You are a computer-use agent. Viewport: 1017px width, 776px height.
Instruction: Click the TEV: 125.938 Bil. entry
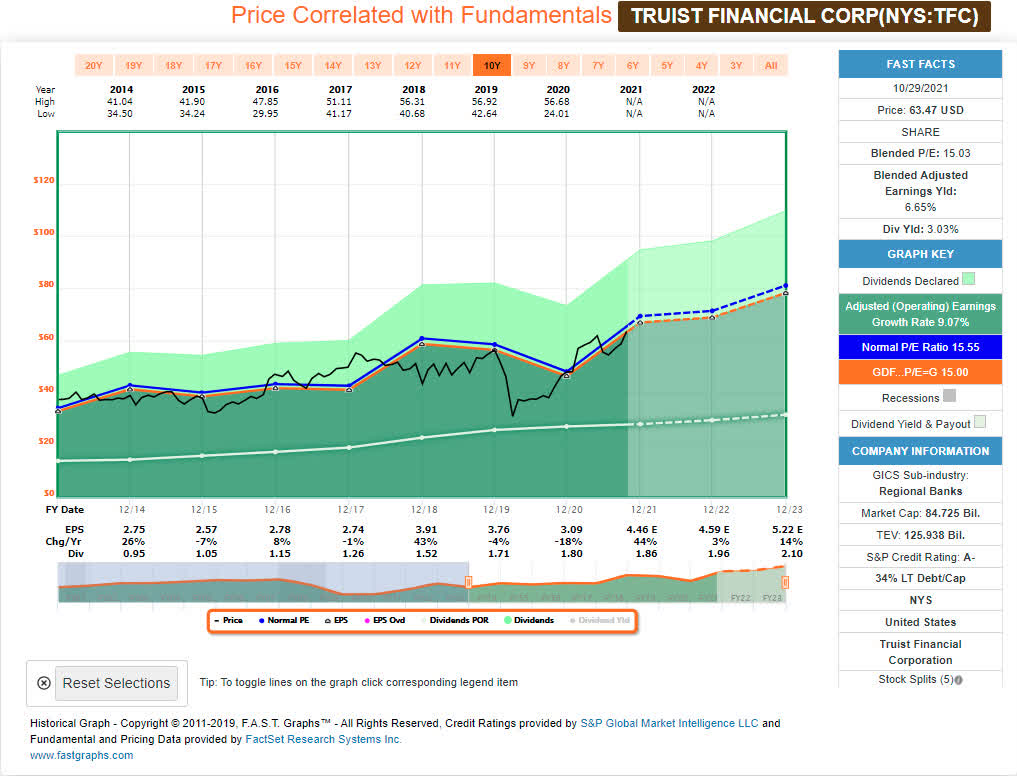coord(920,536)
